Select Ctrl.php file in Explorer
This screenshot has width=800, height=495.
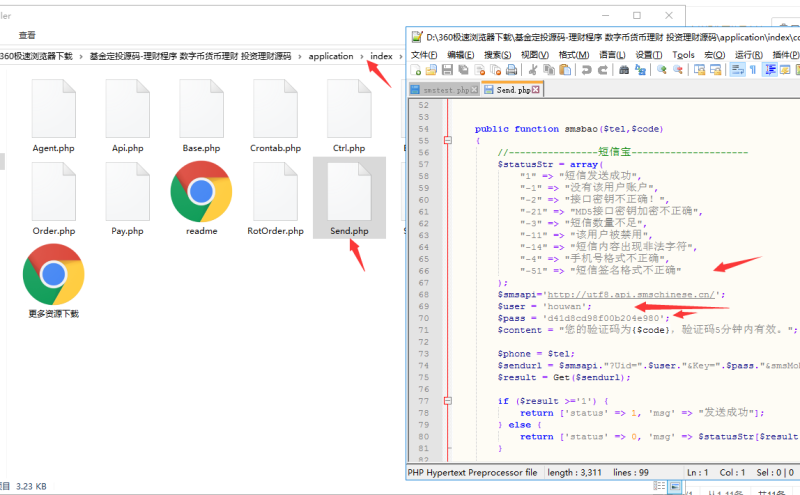349,116
